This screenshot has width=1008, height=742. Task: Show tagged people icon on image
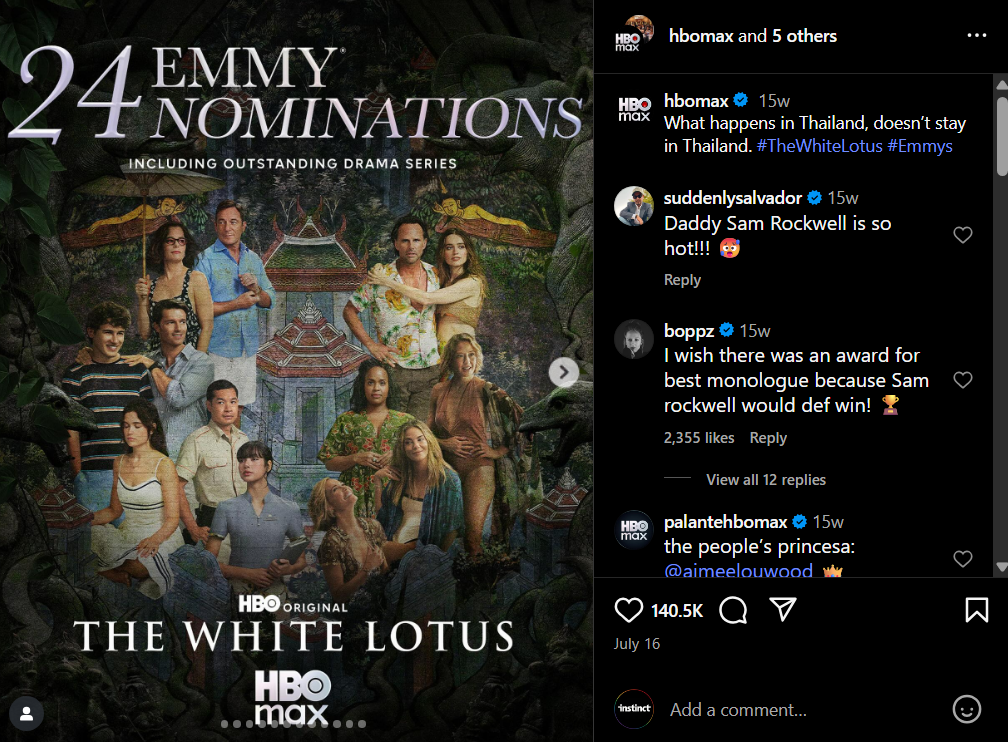(x=26, y=713)
